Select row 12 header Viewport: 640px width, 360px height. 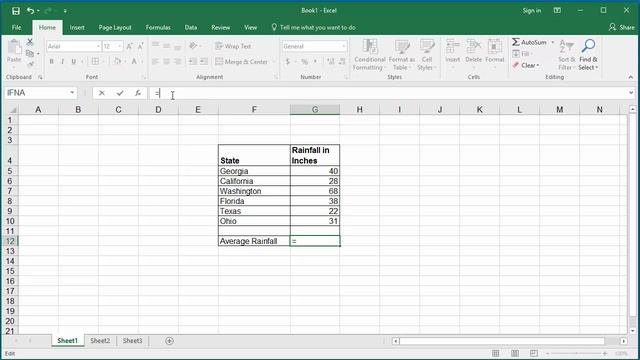(10, 241)
